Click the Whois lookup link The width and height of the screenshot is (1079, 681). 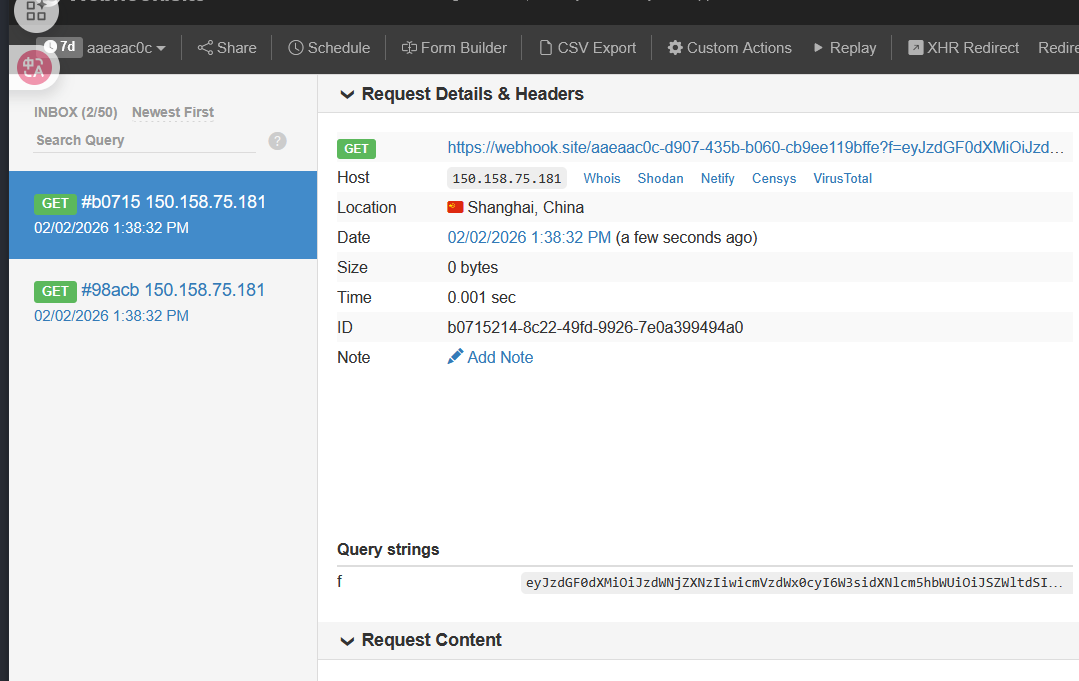pyautogui.click(x=602, y=179)
